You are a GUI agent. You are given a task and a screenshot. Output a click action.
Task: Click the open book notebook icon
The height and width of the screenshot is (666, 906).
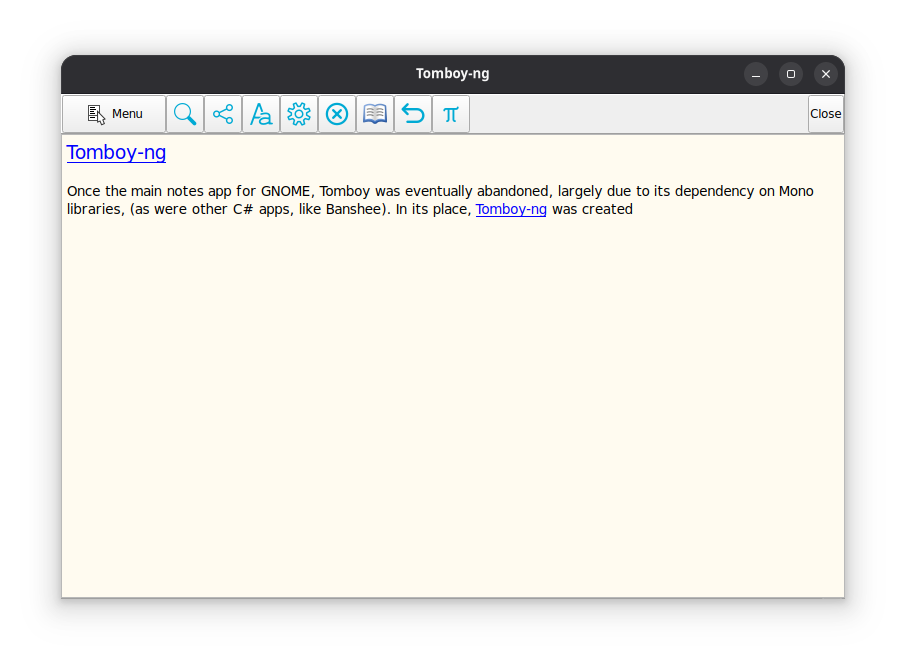pos(375,114)
